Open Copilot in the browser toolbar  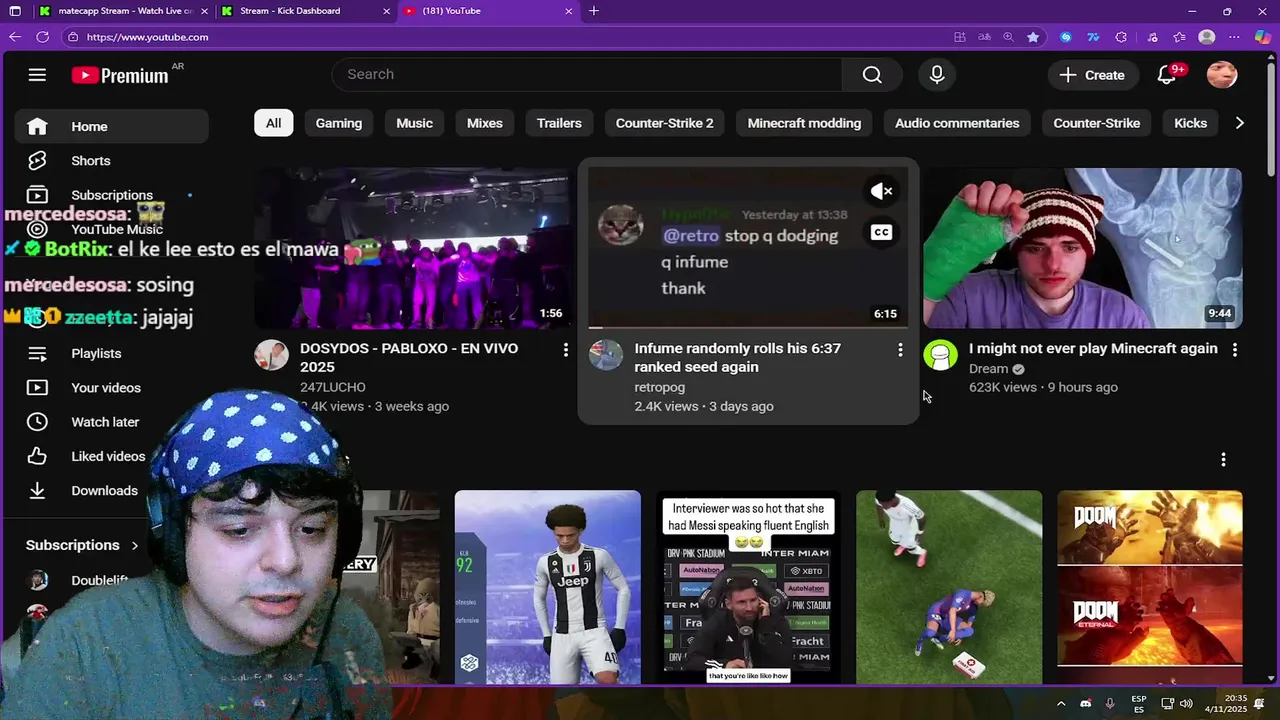tap(1263, 37)
